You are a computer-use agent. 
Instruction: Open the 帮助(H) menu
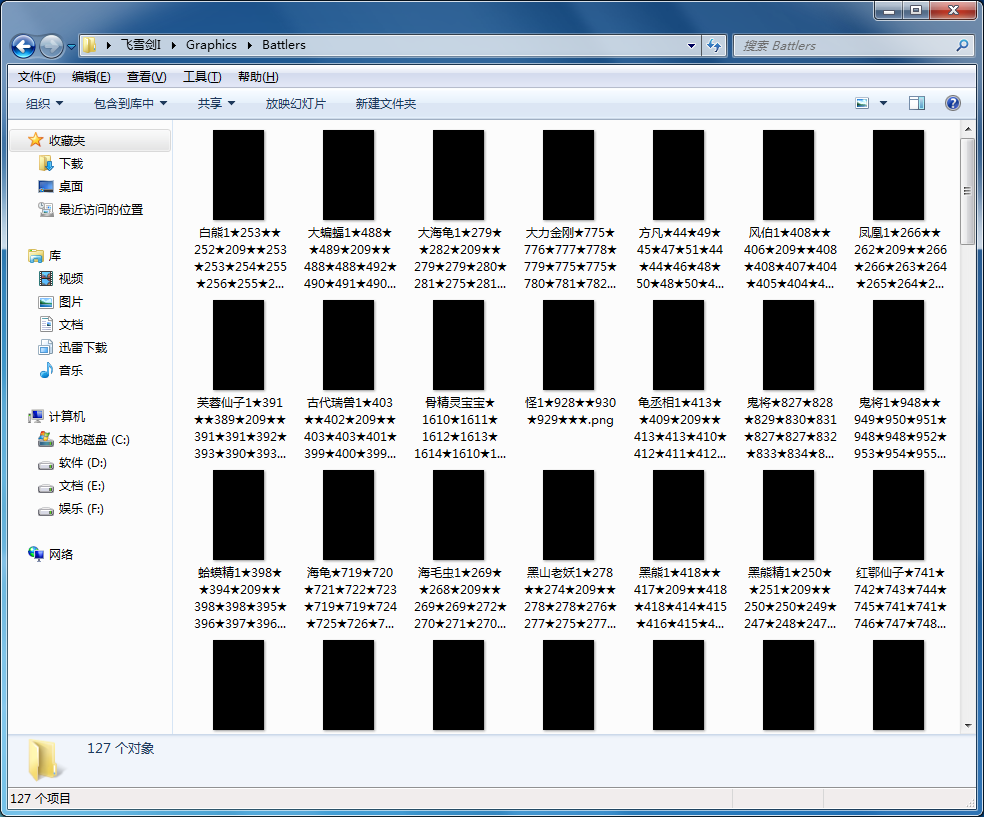[258, 77]
